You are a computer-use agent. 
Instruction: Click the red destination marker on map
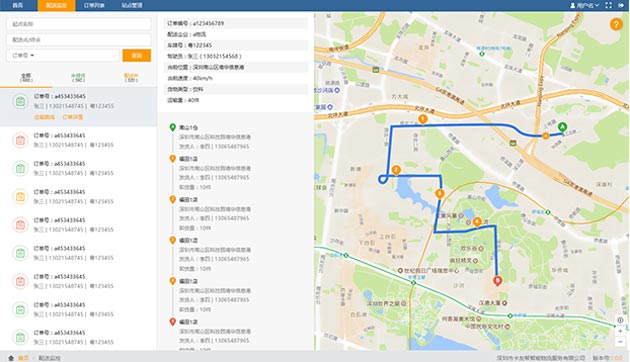click(497, 281)
